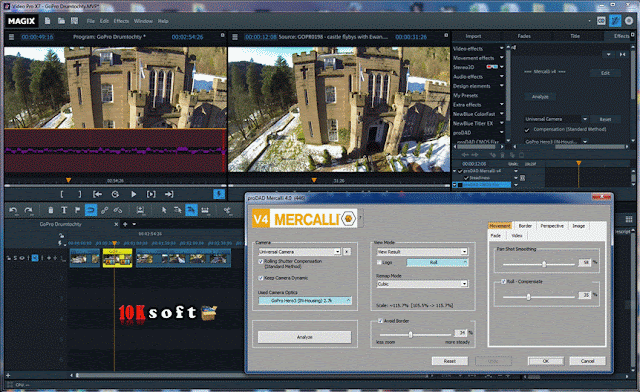Screen dimensions: 640x392
Task: Switch to the Fades tab
Action: pos(524,36)
